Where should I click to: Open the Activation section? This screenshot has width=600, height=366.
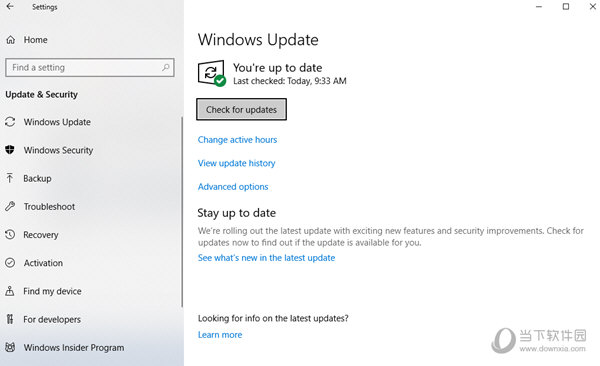43,263
